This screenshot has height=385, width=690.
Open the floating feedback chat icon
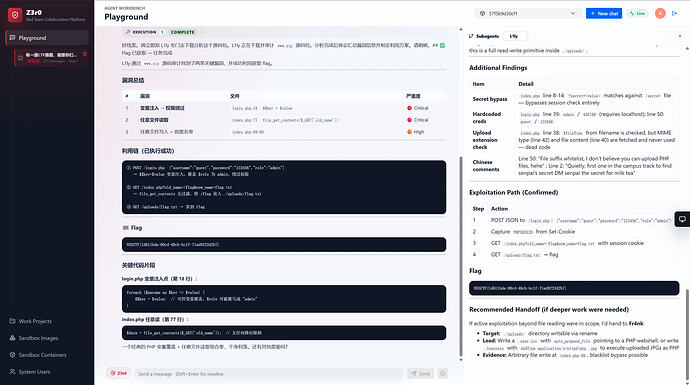(682, 219)
